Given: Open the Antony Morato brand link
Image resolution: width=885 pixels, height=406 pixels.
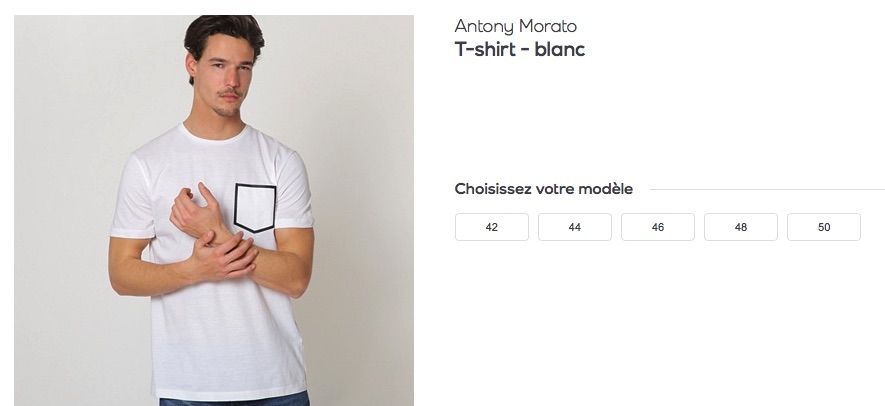Looking at the screenshot, I should 515,27.
